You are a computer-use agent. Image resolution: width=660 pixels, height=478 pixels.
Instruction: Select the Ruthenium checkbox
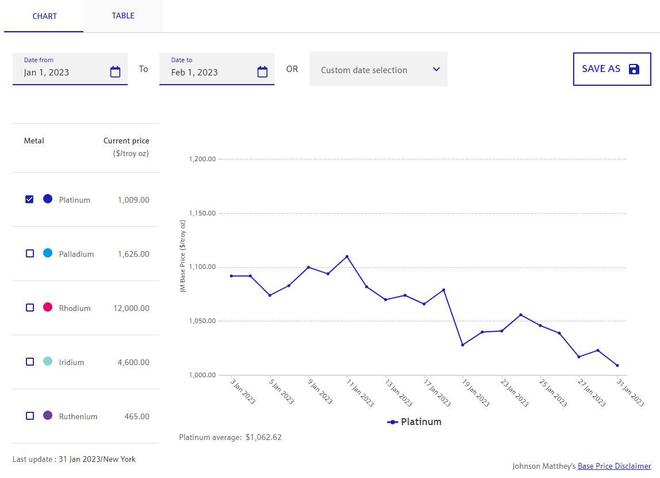point(30,416)
